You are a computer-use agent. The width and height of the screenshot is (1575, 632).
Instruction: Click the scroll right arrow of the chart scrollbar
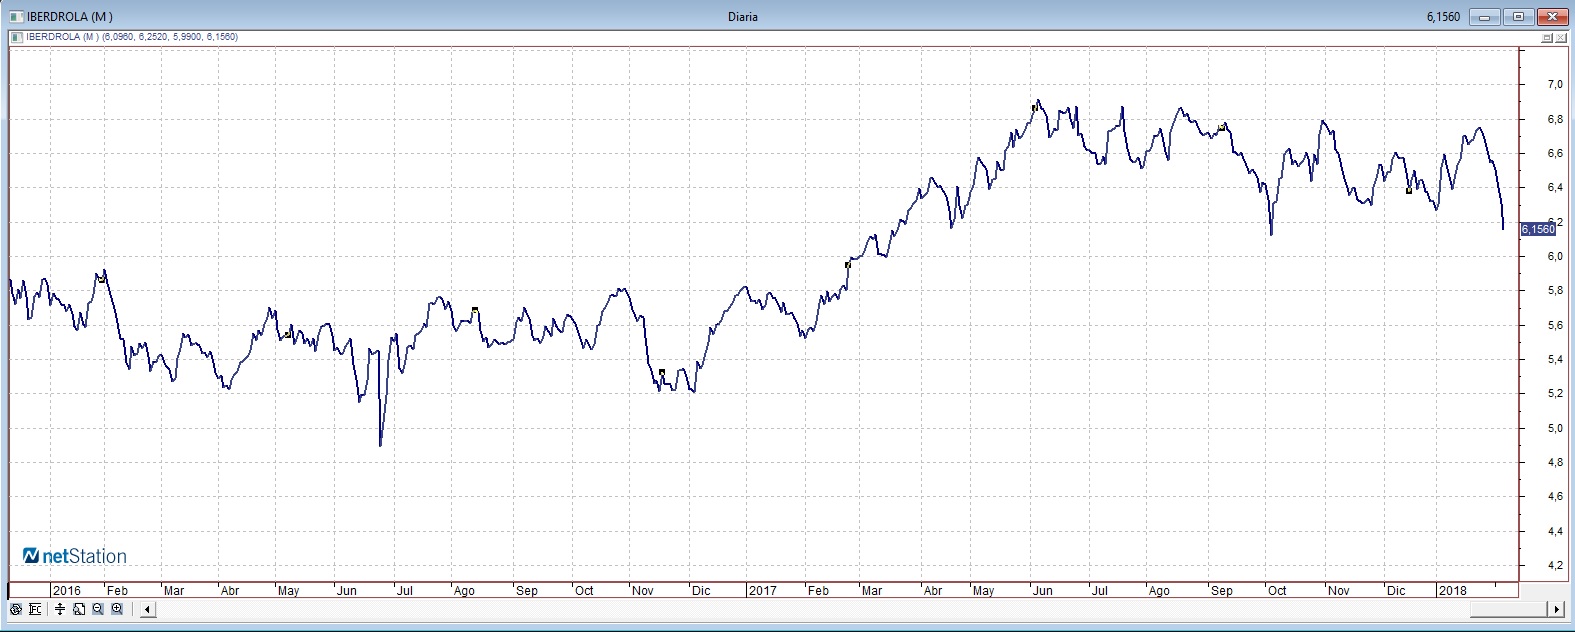[1556, 610]
